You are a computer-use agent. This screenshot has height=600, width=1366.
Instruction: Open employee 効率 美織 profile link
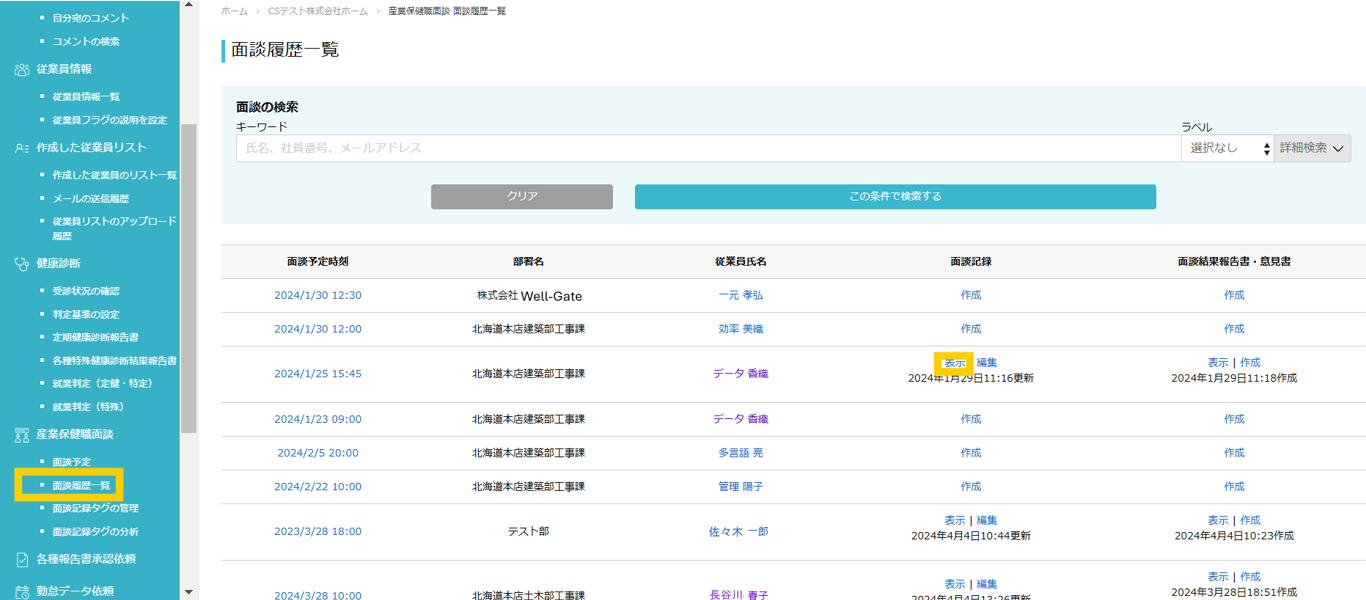point(741,329)
